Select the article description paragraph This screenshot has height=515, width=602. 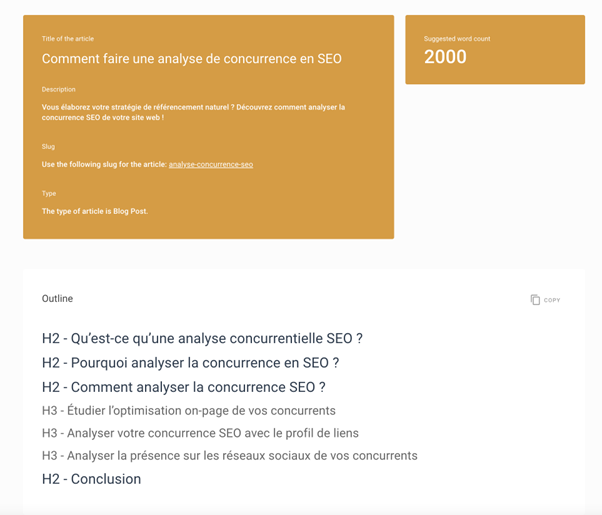(194, 112)
